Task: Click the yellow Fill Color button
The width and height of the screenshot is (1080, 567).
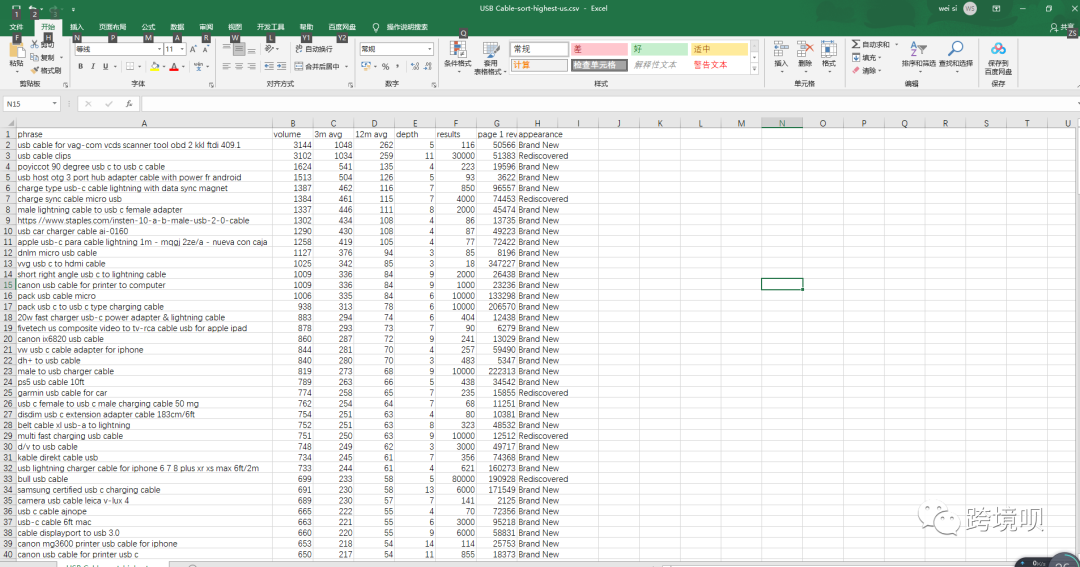Action: tap(154, 67)
